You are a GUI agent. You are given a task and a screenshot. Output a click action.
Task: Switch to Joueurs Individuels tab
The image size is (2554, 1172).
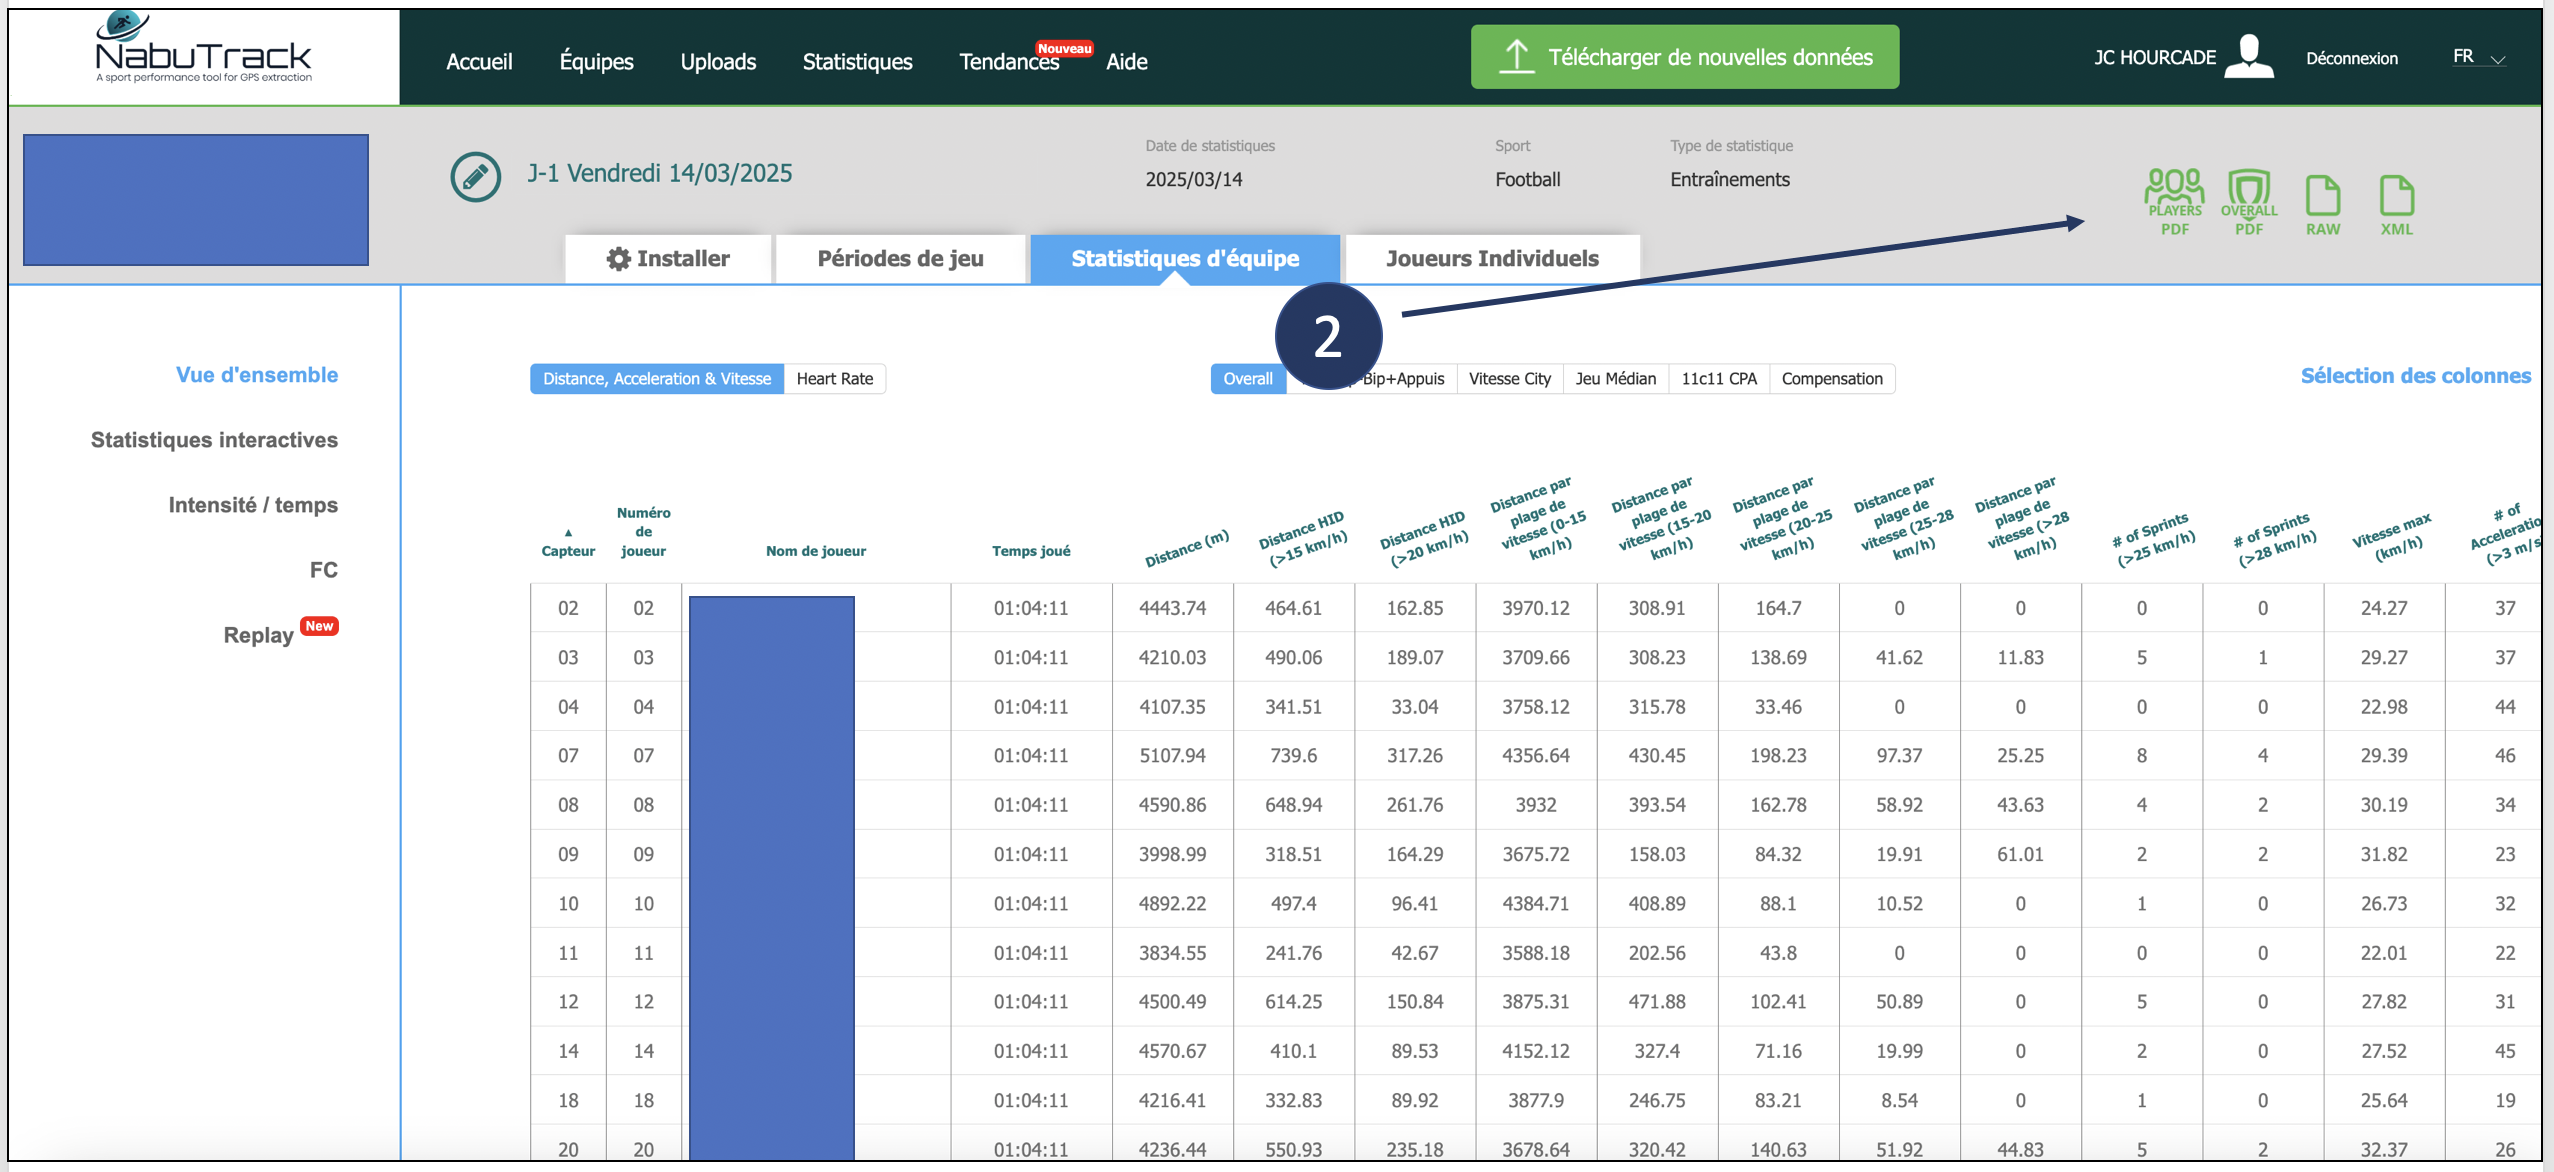tap(1492, 259)
